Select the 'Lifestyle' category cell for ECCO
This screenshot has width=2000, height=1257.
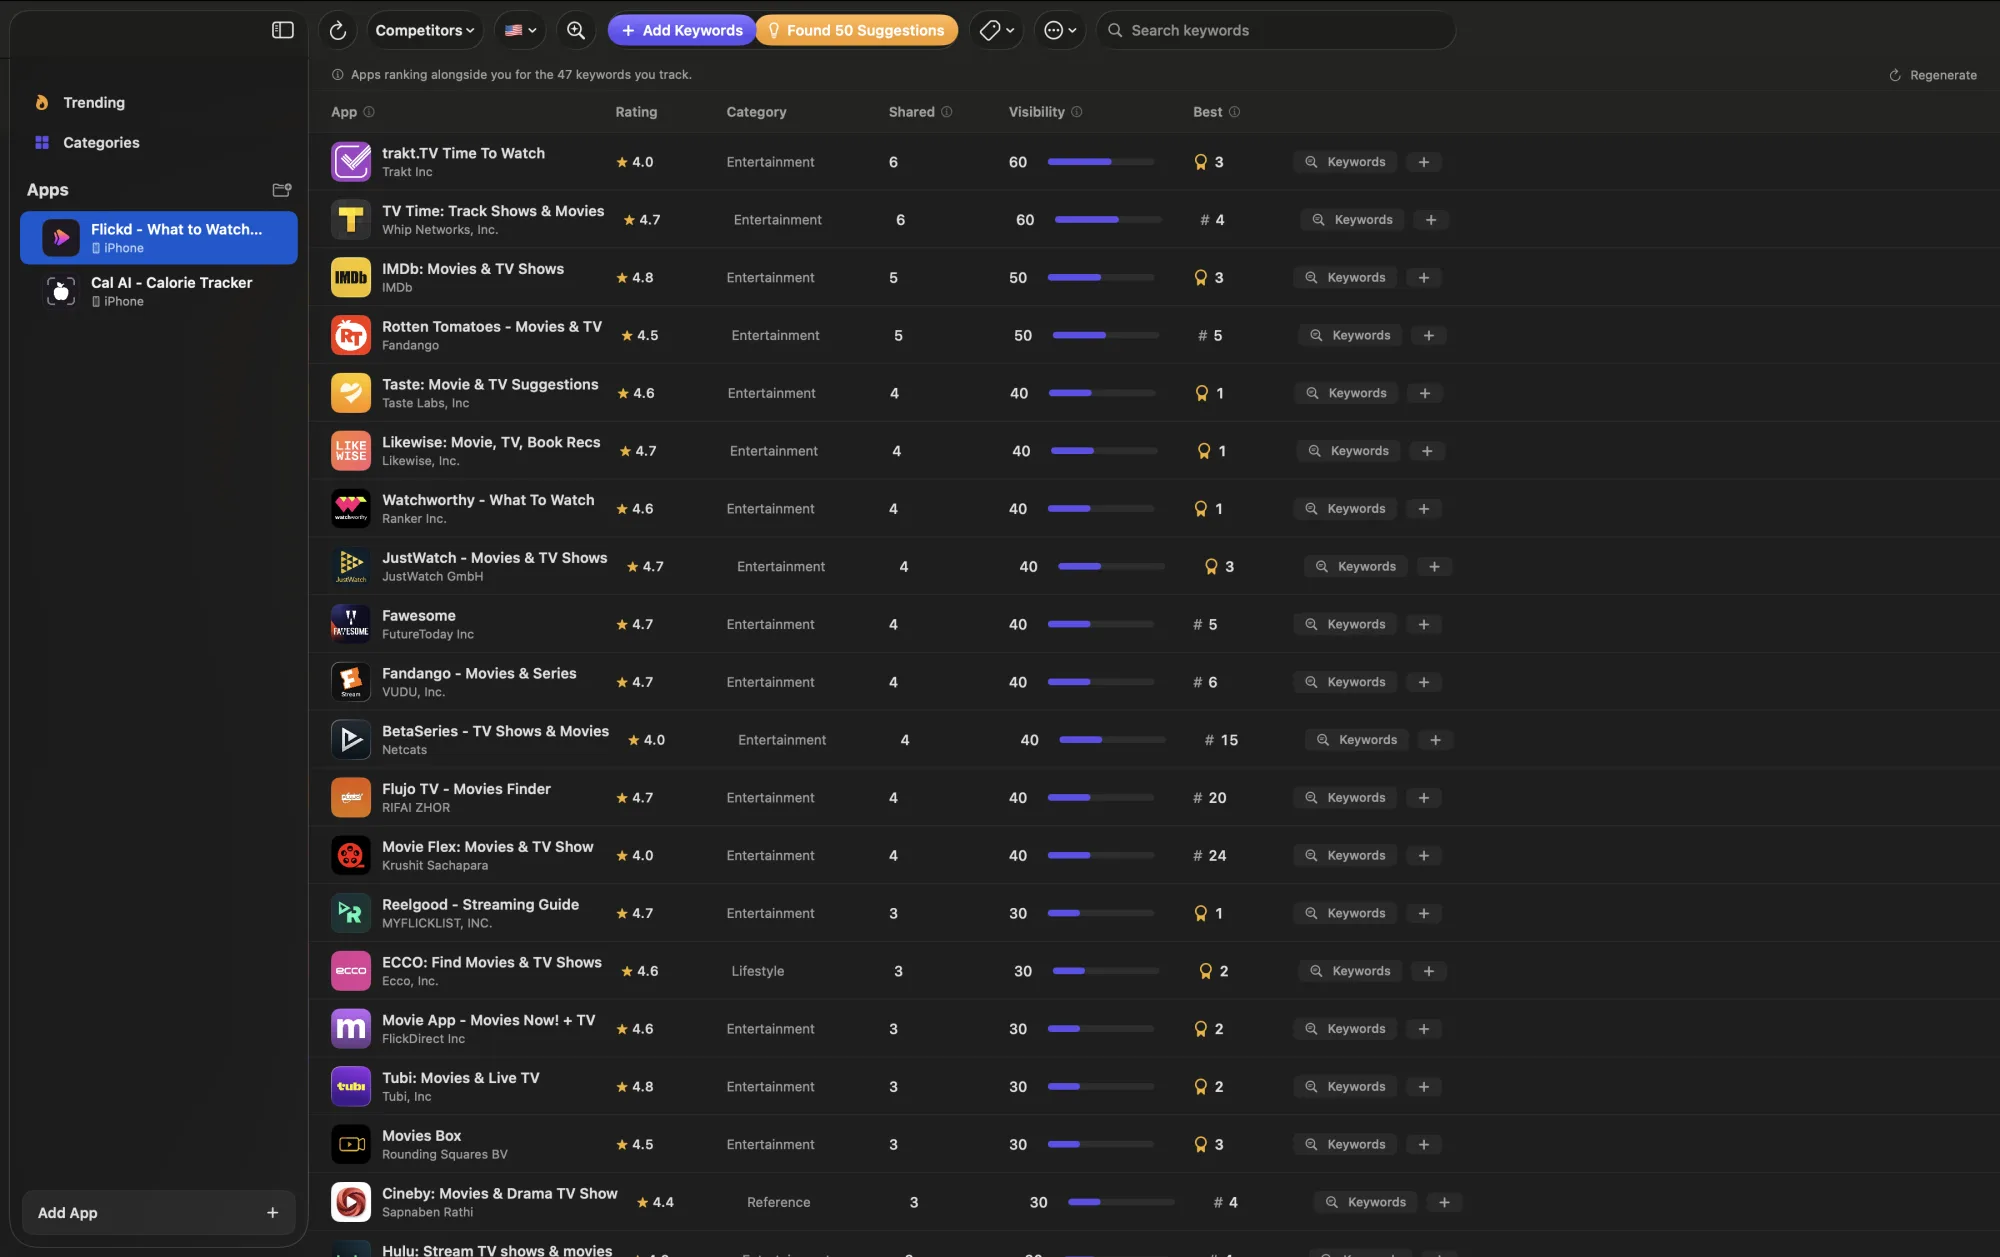(757, 971)
